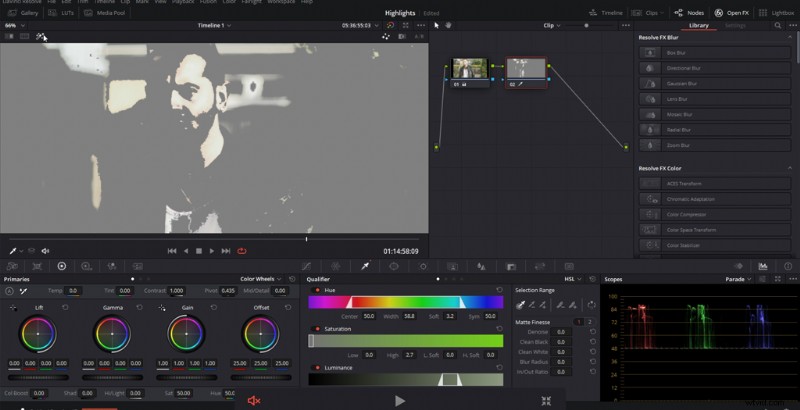Open the Information palette icon
The height and width of the screenshot is (410, 800).
point(789,266)
